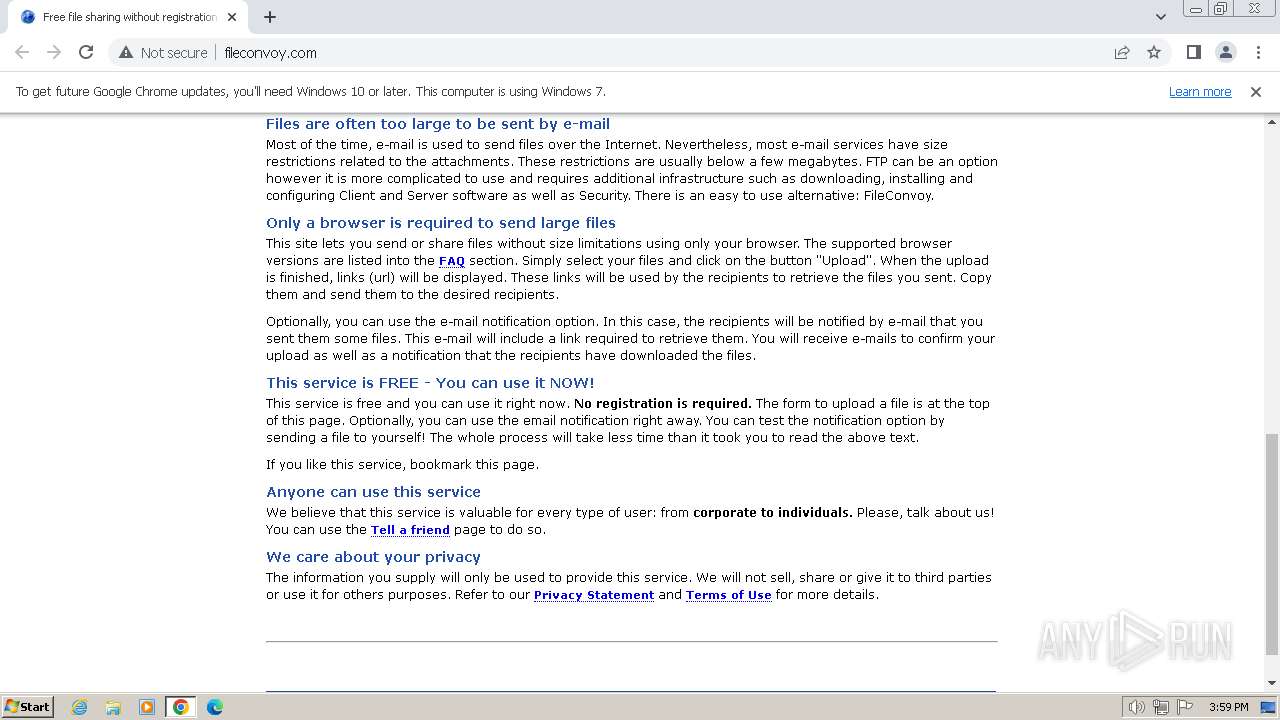Launch Microsoft Edge from the taskbar

[x=214, y=707]
